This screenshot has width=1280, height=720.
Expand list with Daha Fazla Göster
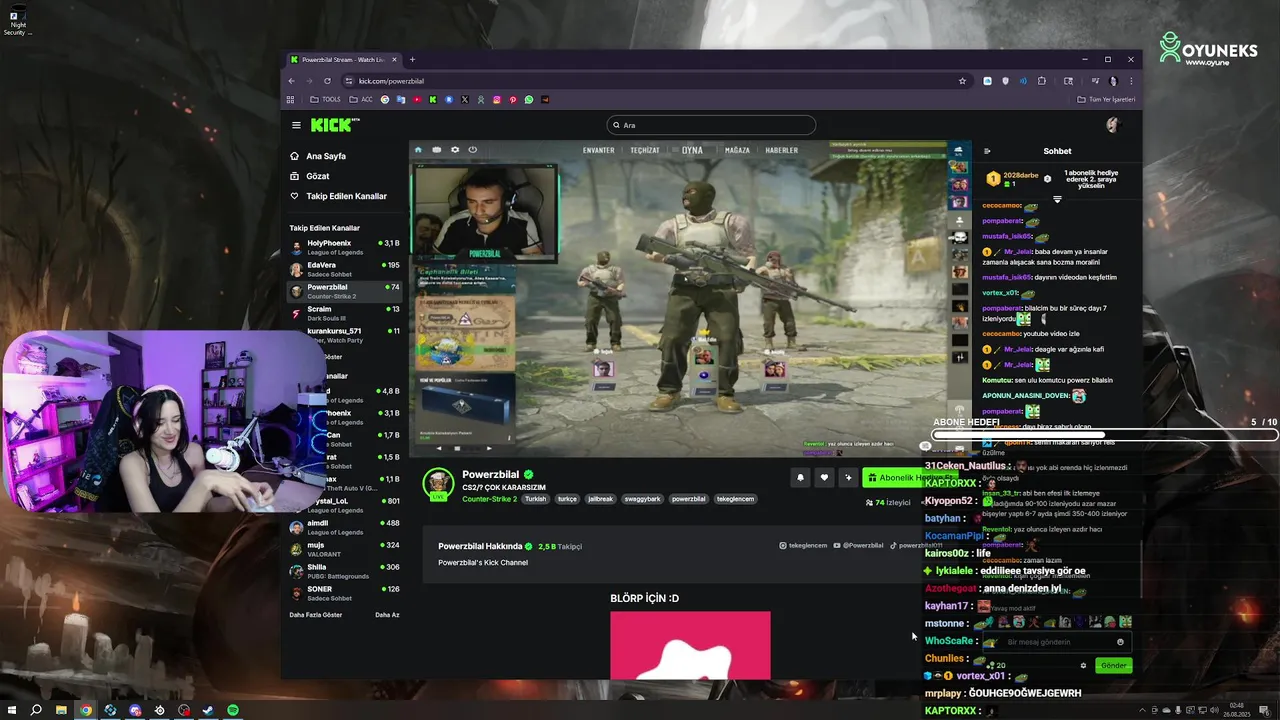pos(316,615)
